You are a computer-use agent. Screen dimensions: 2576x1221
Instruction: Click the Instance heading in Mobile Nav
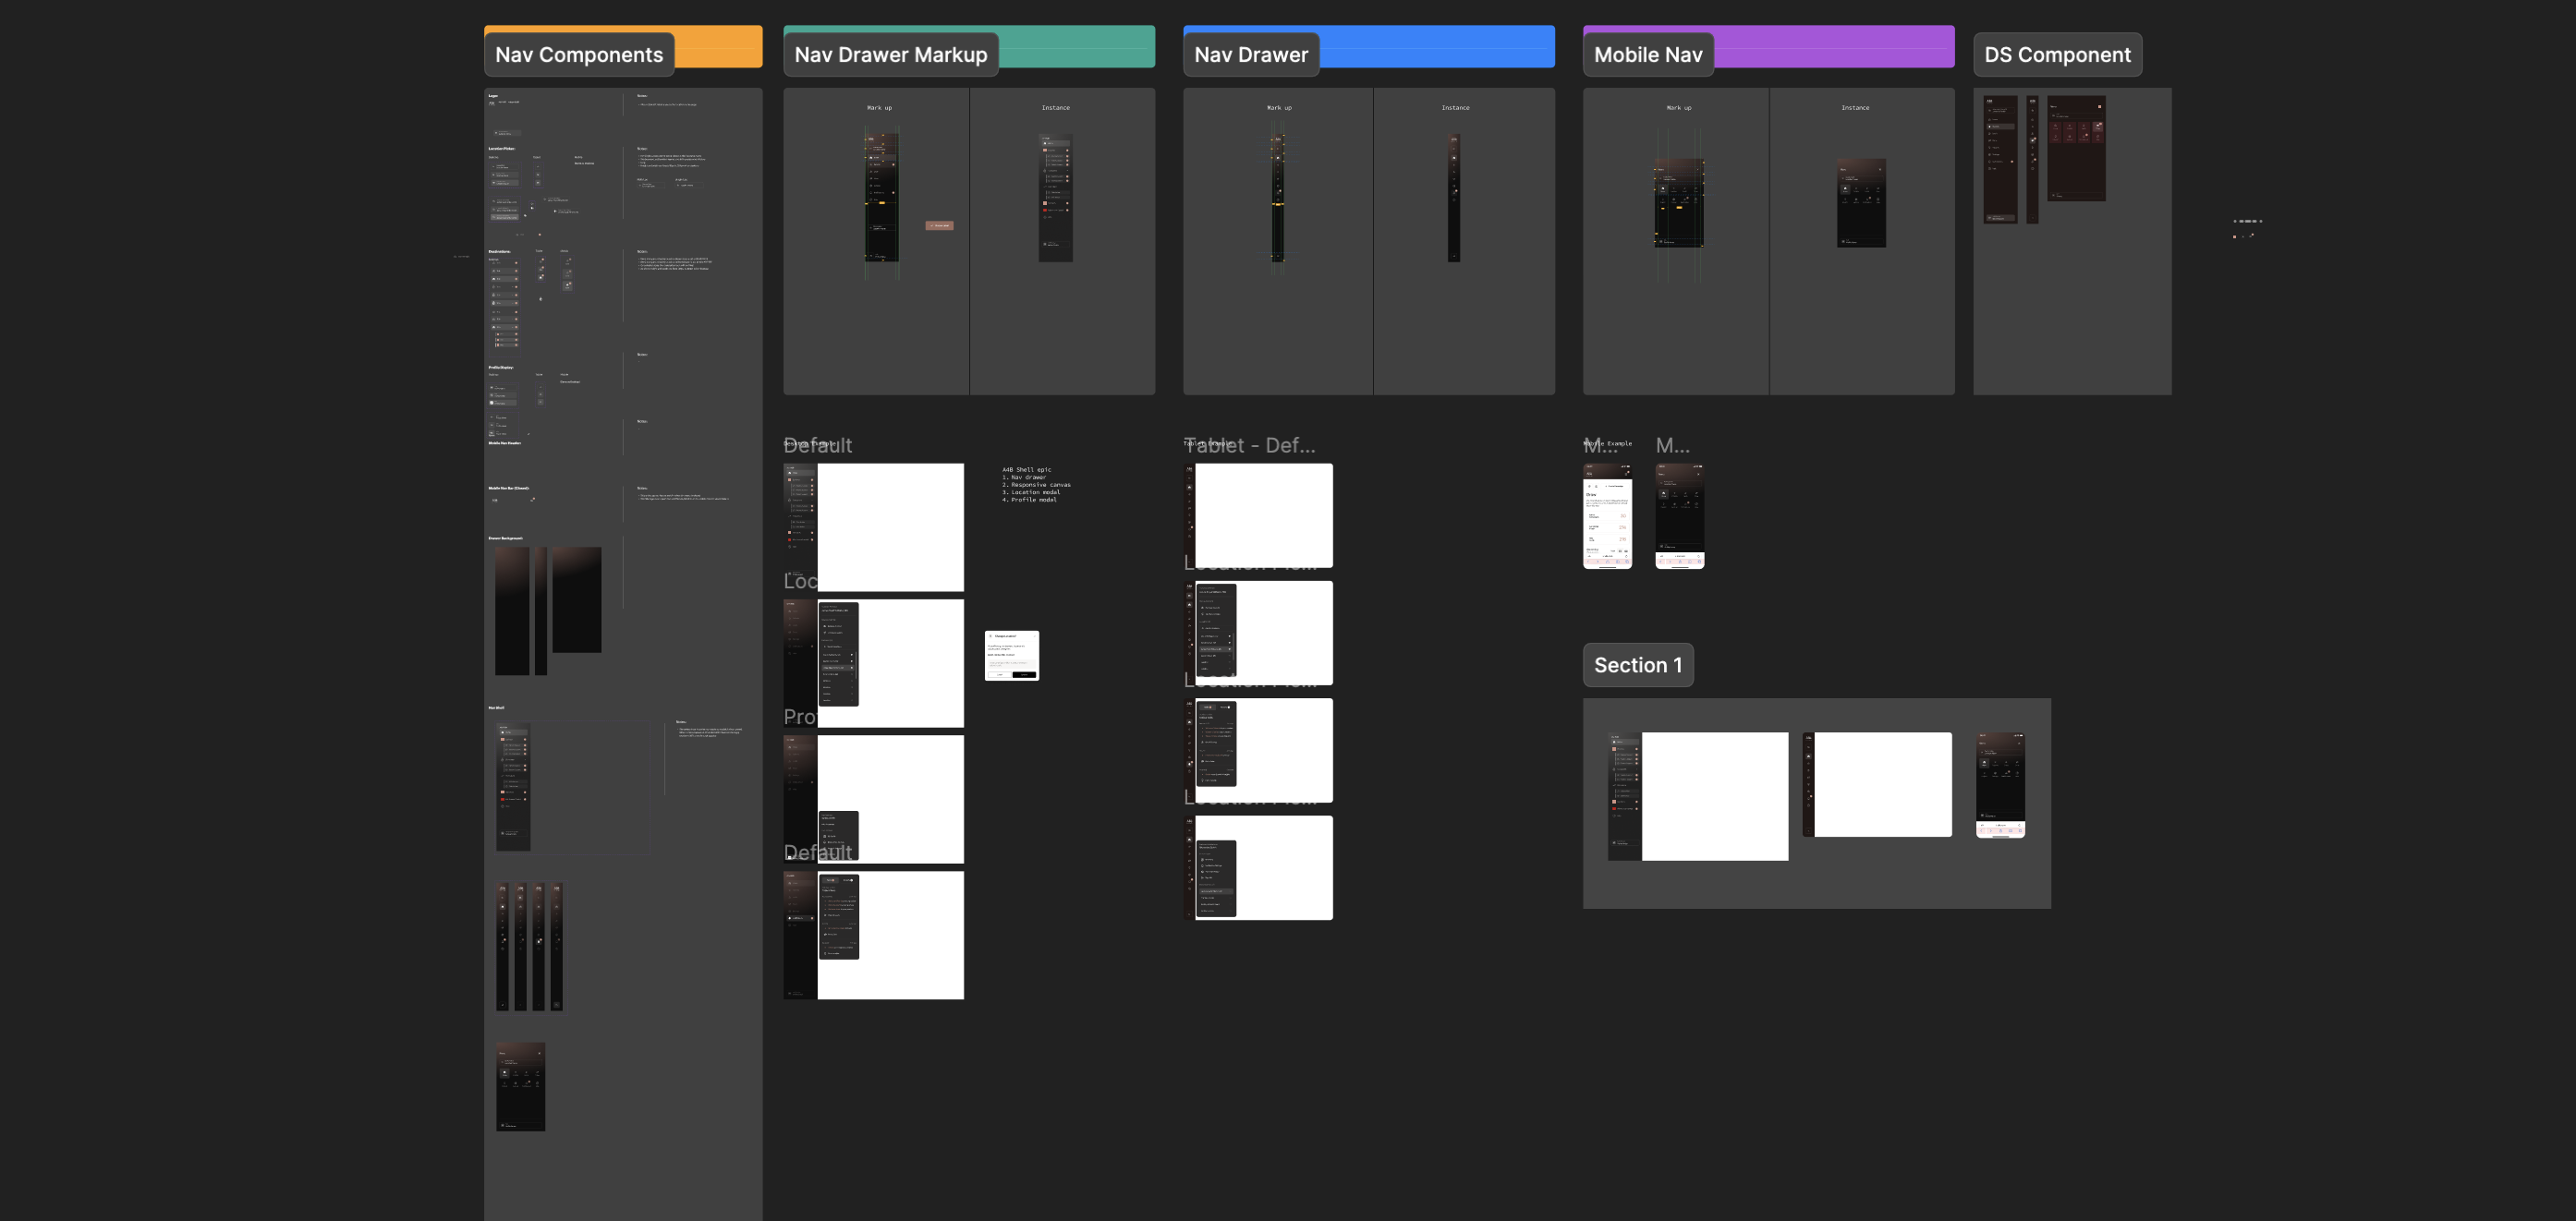[1855, 108]
